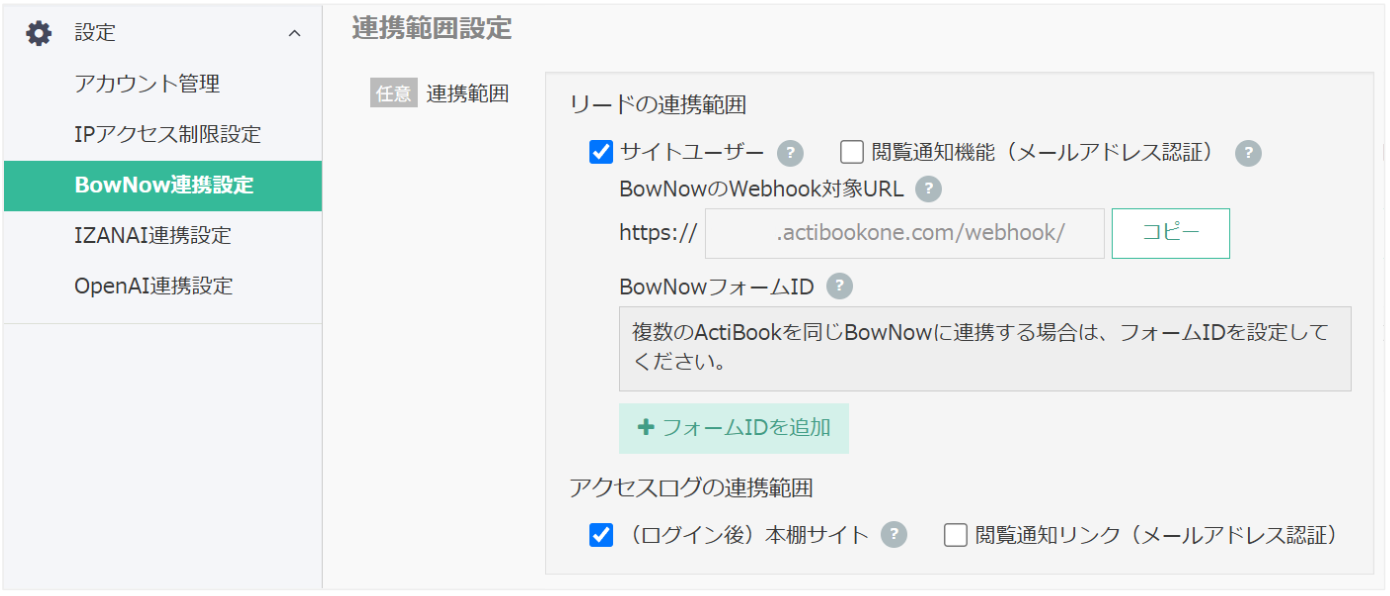Collapse the 設定 menu with the chevron
The width and height of the screenshot is (1390, 596).
click(294, 34)
